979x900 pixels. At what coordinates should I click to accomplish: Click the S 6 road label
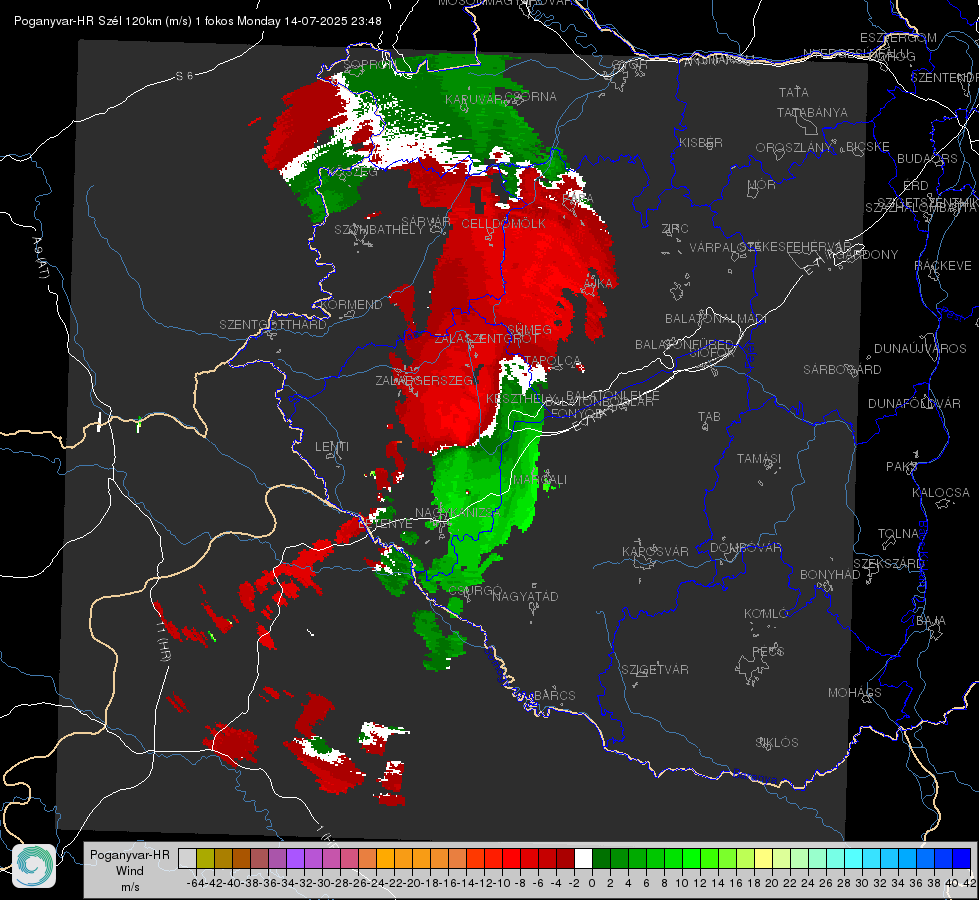click(184, 76)
